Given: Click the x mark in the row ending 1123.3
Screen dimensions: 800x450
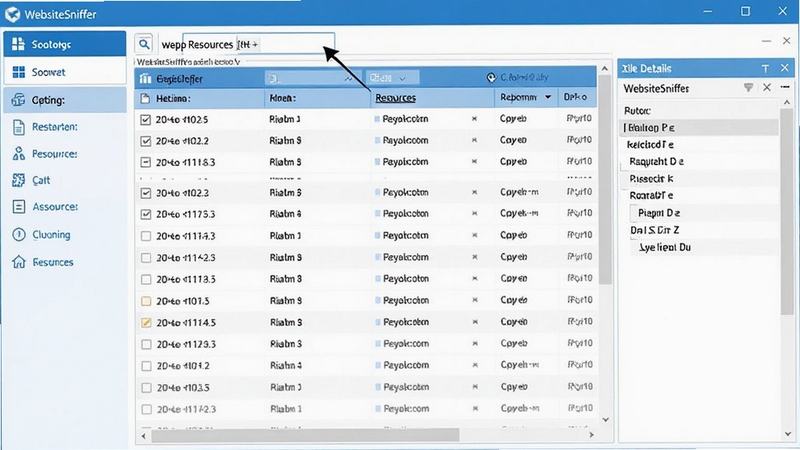Looking at the screenshot, I should 474,344.
